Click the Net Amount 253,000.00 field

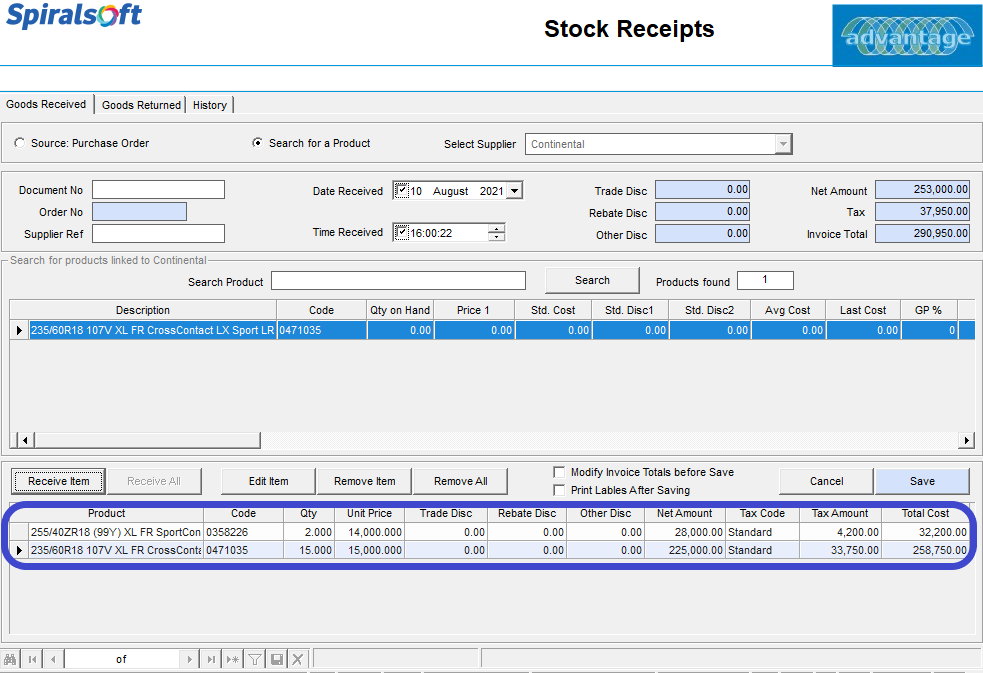pyautogui.click(x=922, y=189)
